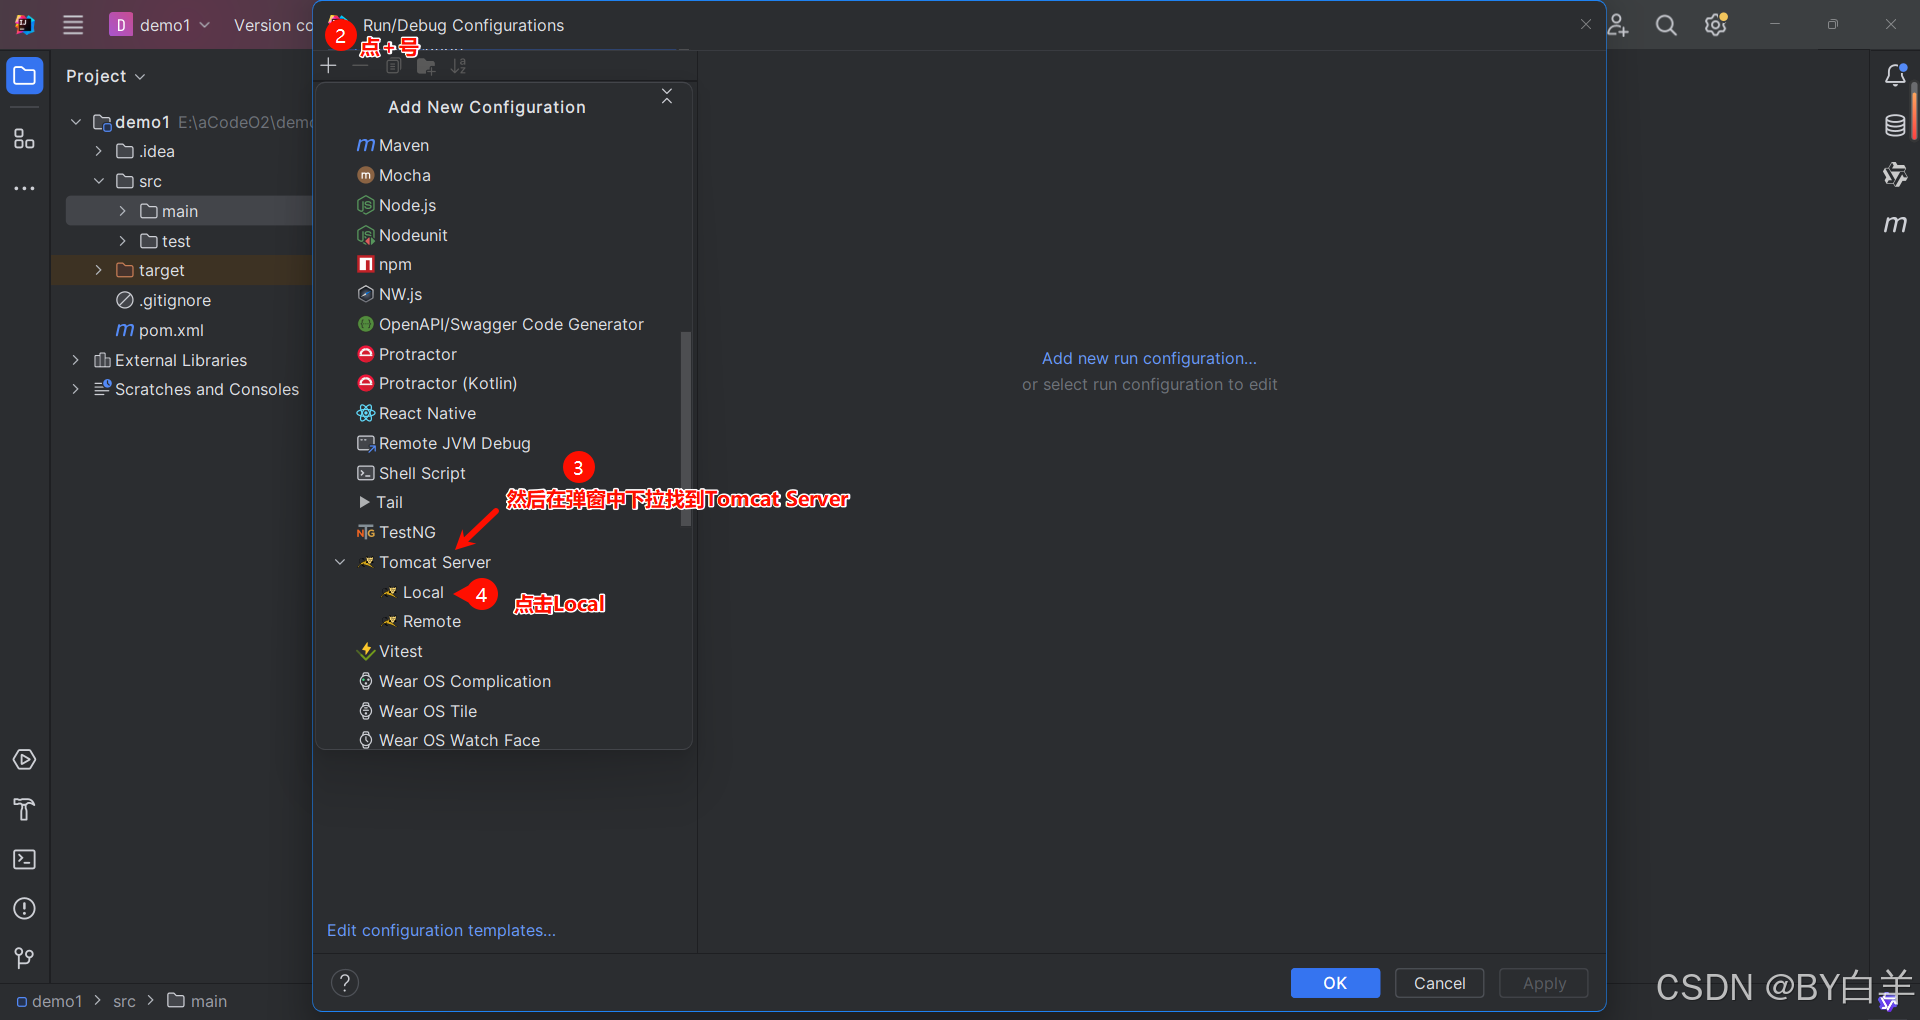Viewport: 1920px width, 1020px height.
Task: Click the Code With Me user icon
Action: click(x=1617, y=25)
